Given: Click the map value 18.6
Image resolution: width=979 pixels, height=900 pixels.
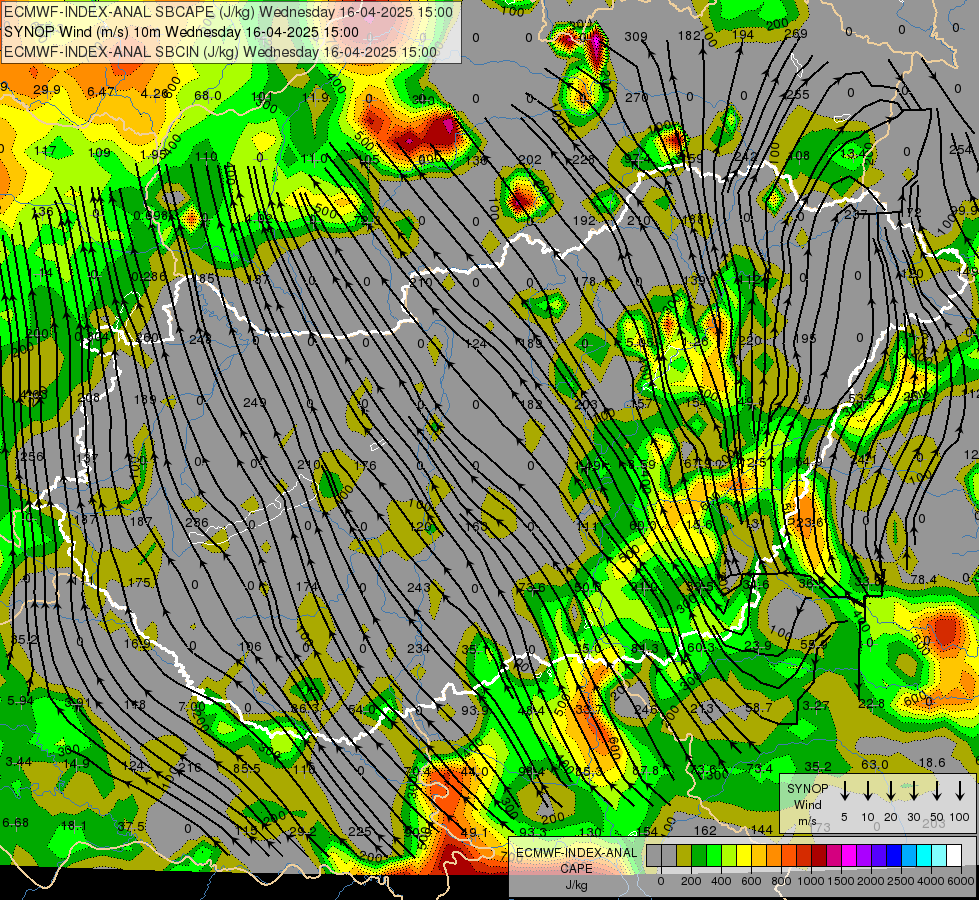Looking at the screenshot, I should (x=932, y=762).
